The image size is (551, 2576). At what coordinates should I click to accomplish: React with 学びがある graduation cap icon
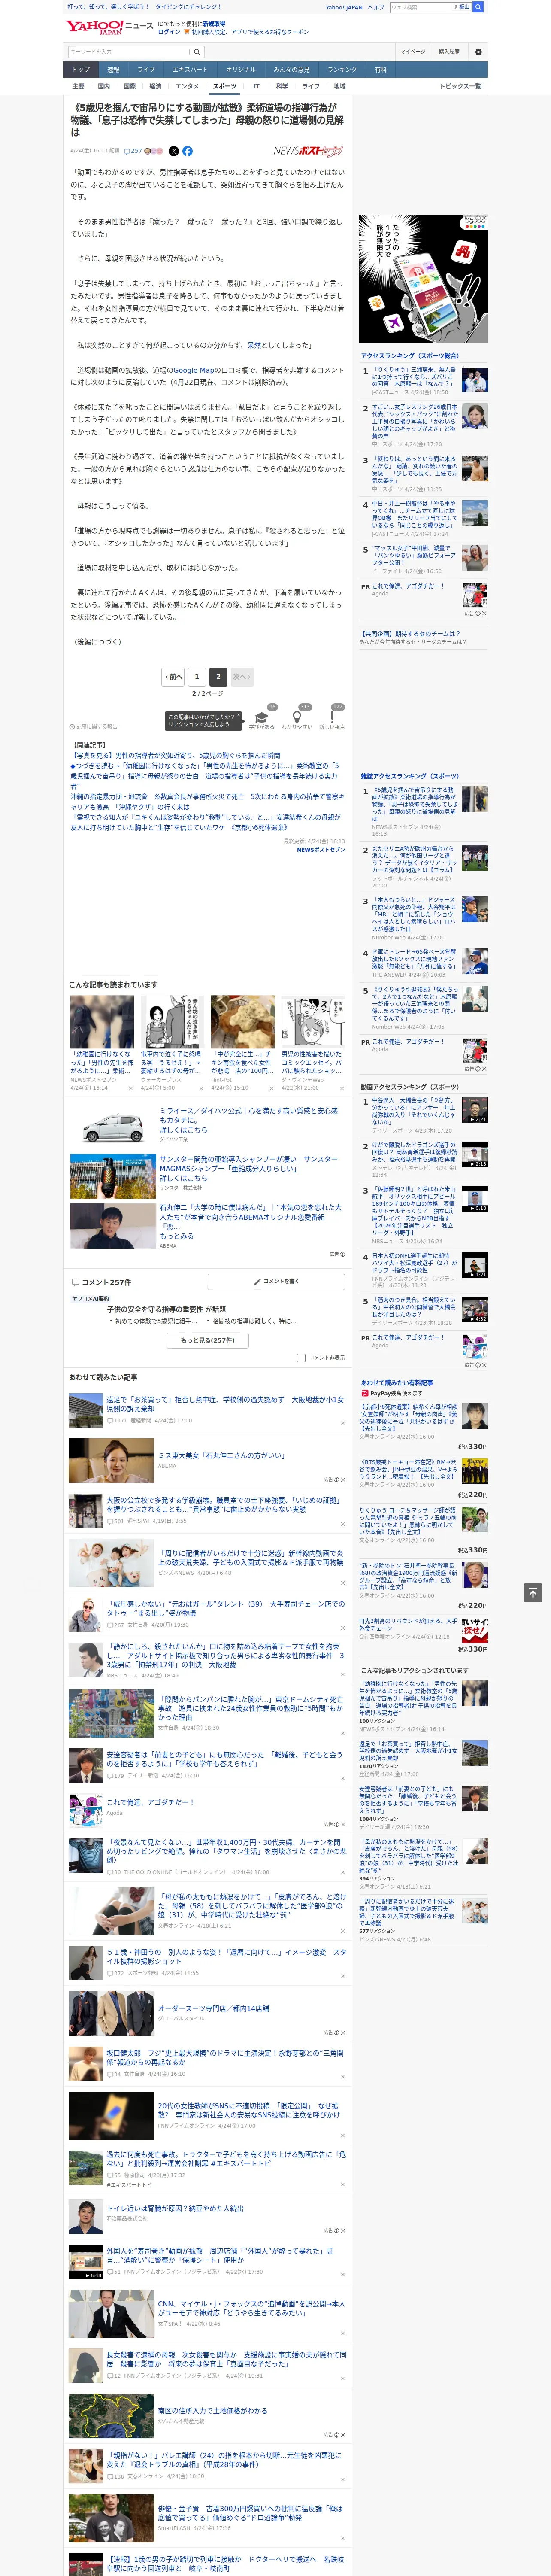pos(262,716)
